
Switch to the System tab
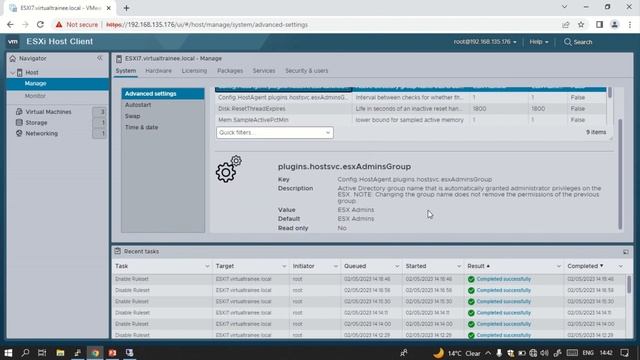(x=126, y=71)
